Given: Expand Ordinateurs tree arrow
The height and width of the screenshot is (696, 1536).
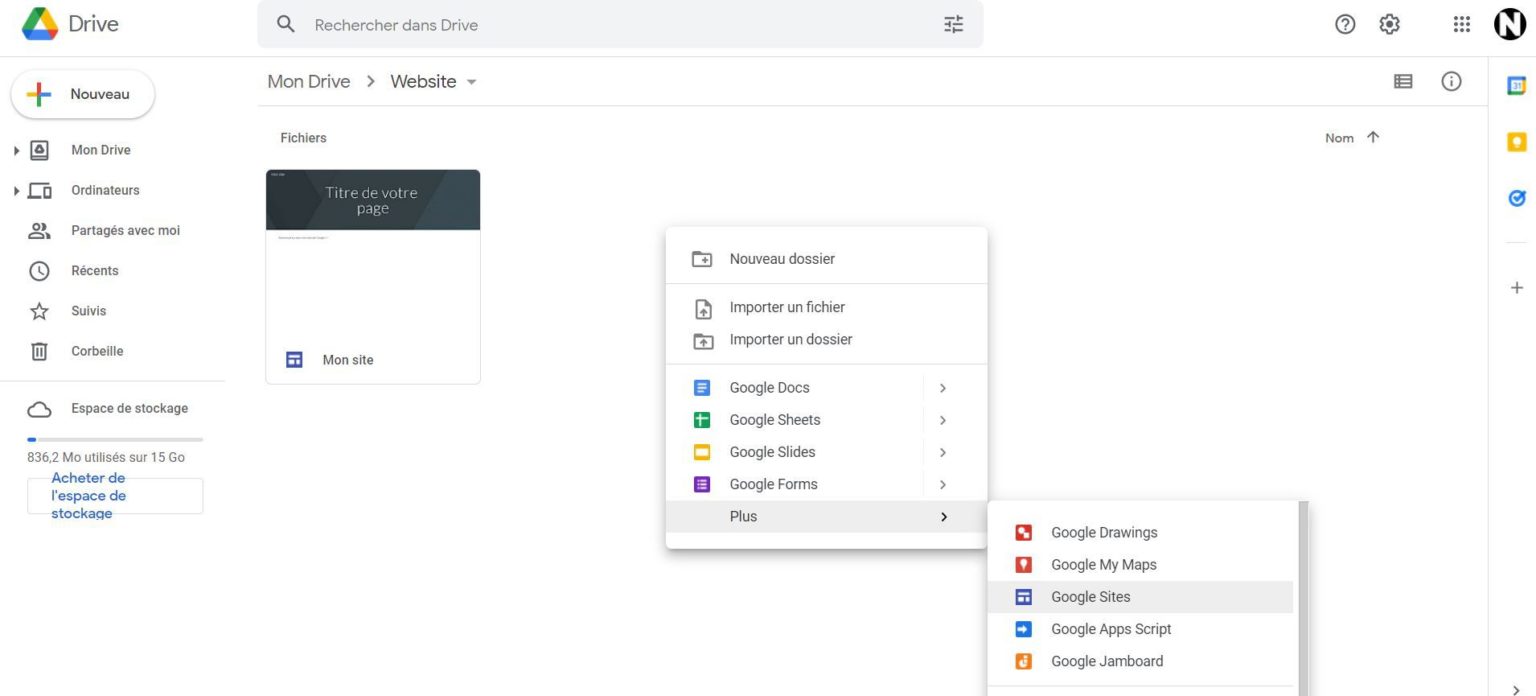Looking at the screenshot, I should point(16,190).
